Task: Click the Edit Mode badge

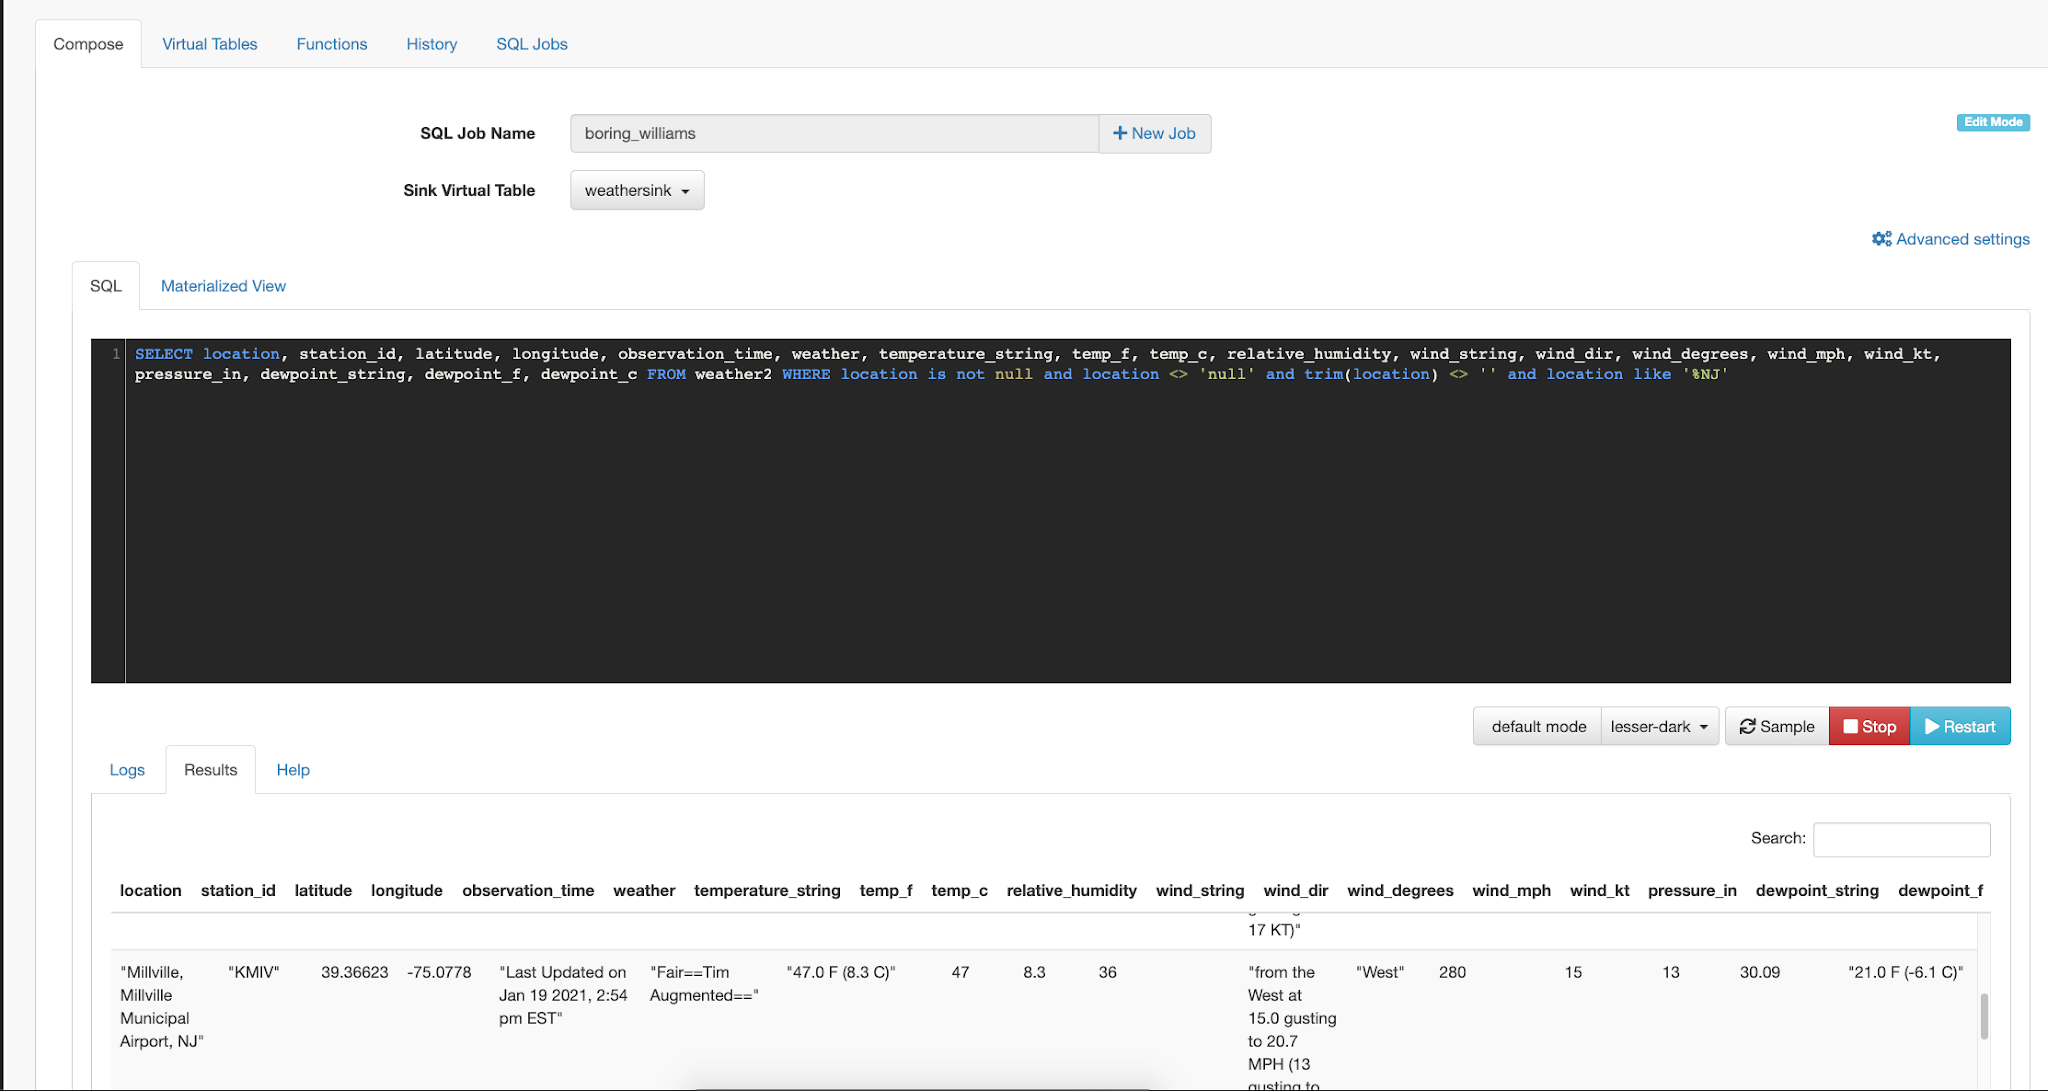Action: pos(1992,122)
